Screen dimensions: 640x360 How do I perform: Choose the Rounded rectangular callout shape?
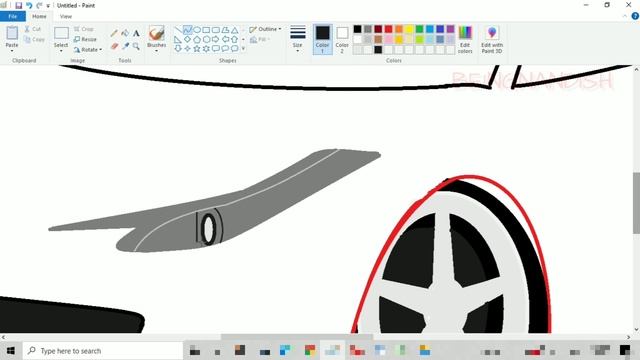click(x=216, y=49)
